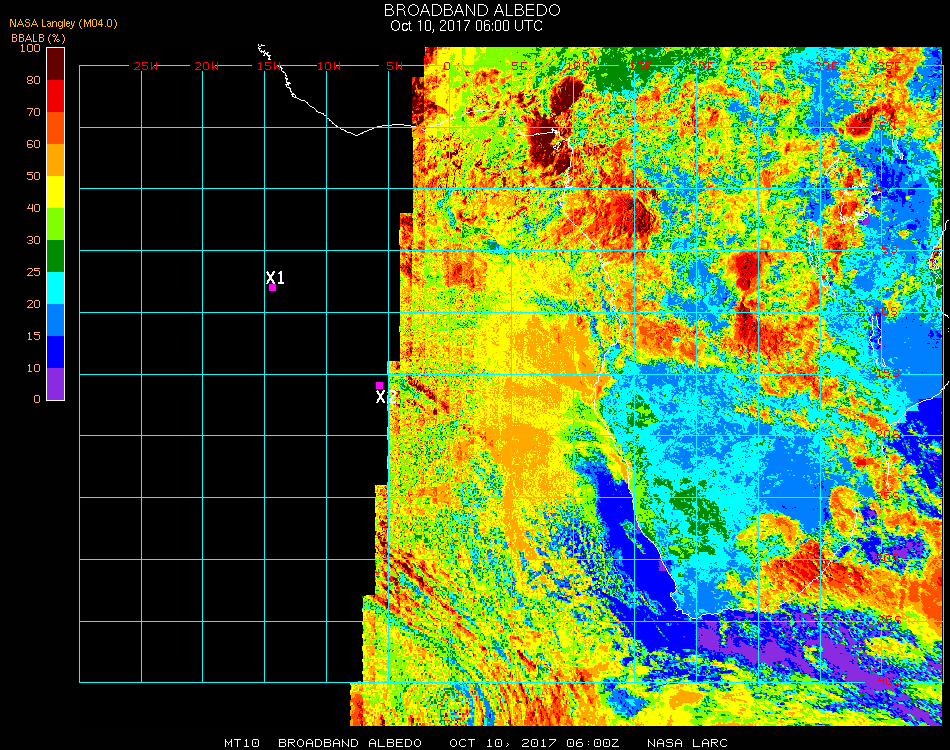The image size is (950, 750).
Task: Choose the dark green 25–30 legend swatch
Action: point(56,256)
